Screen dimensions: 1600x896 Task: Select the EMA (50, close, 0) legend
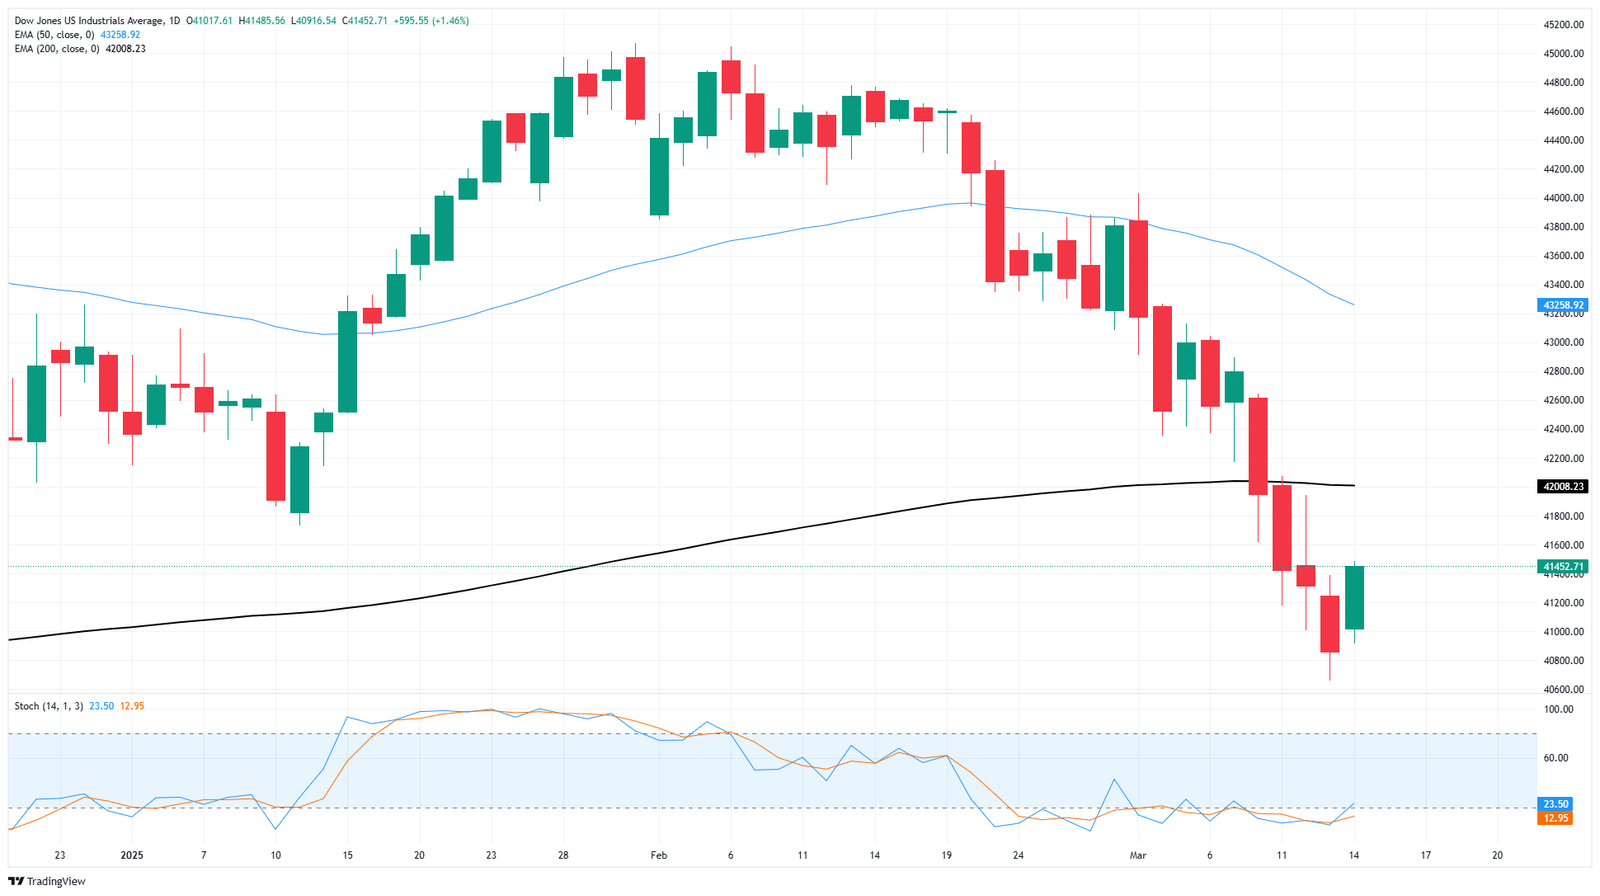56,35
